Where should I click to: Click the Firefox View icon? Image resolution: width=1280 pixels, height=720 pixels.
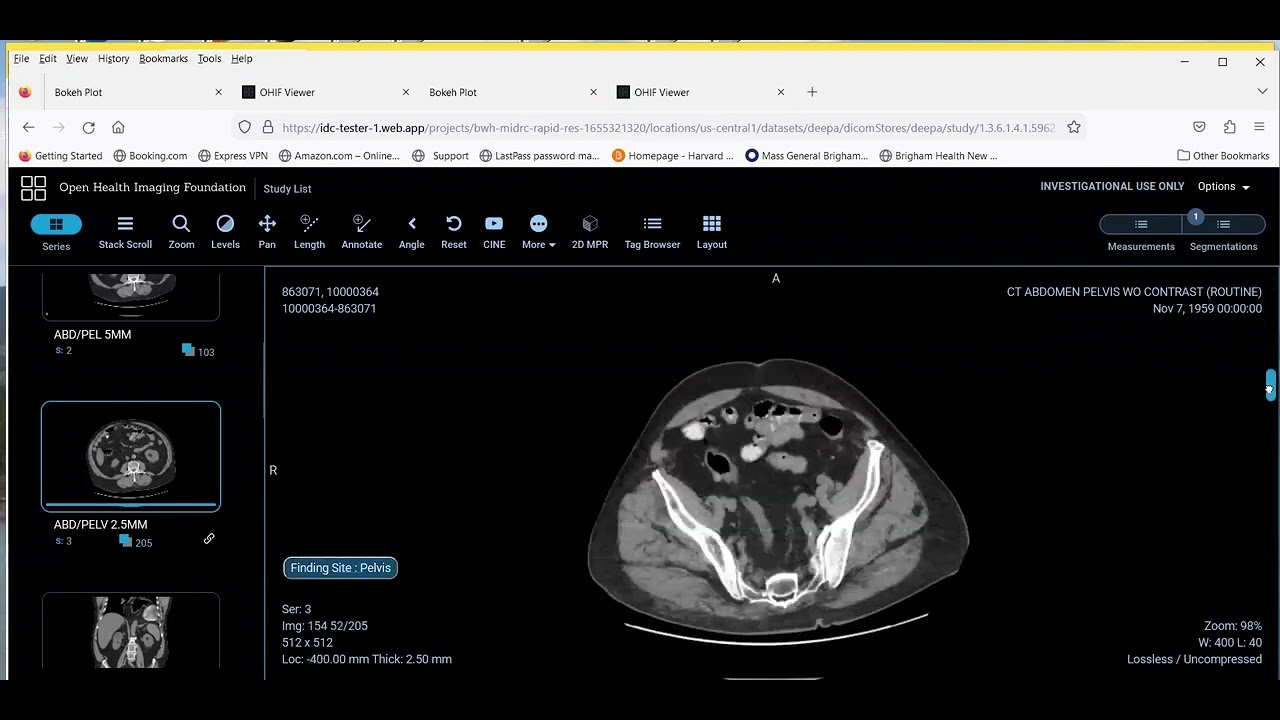(25, 92)
